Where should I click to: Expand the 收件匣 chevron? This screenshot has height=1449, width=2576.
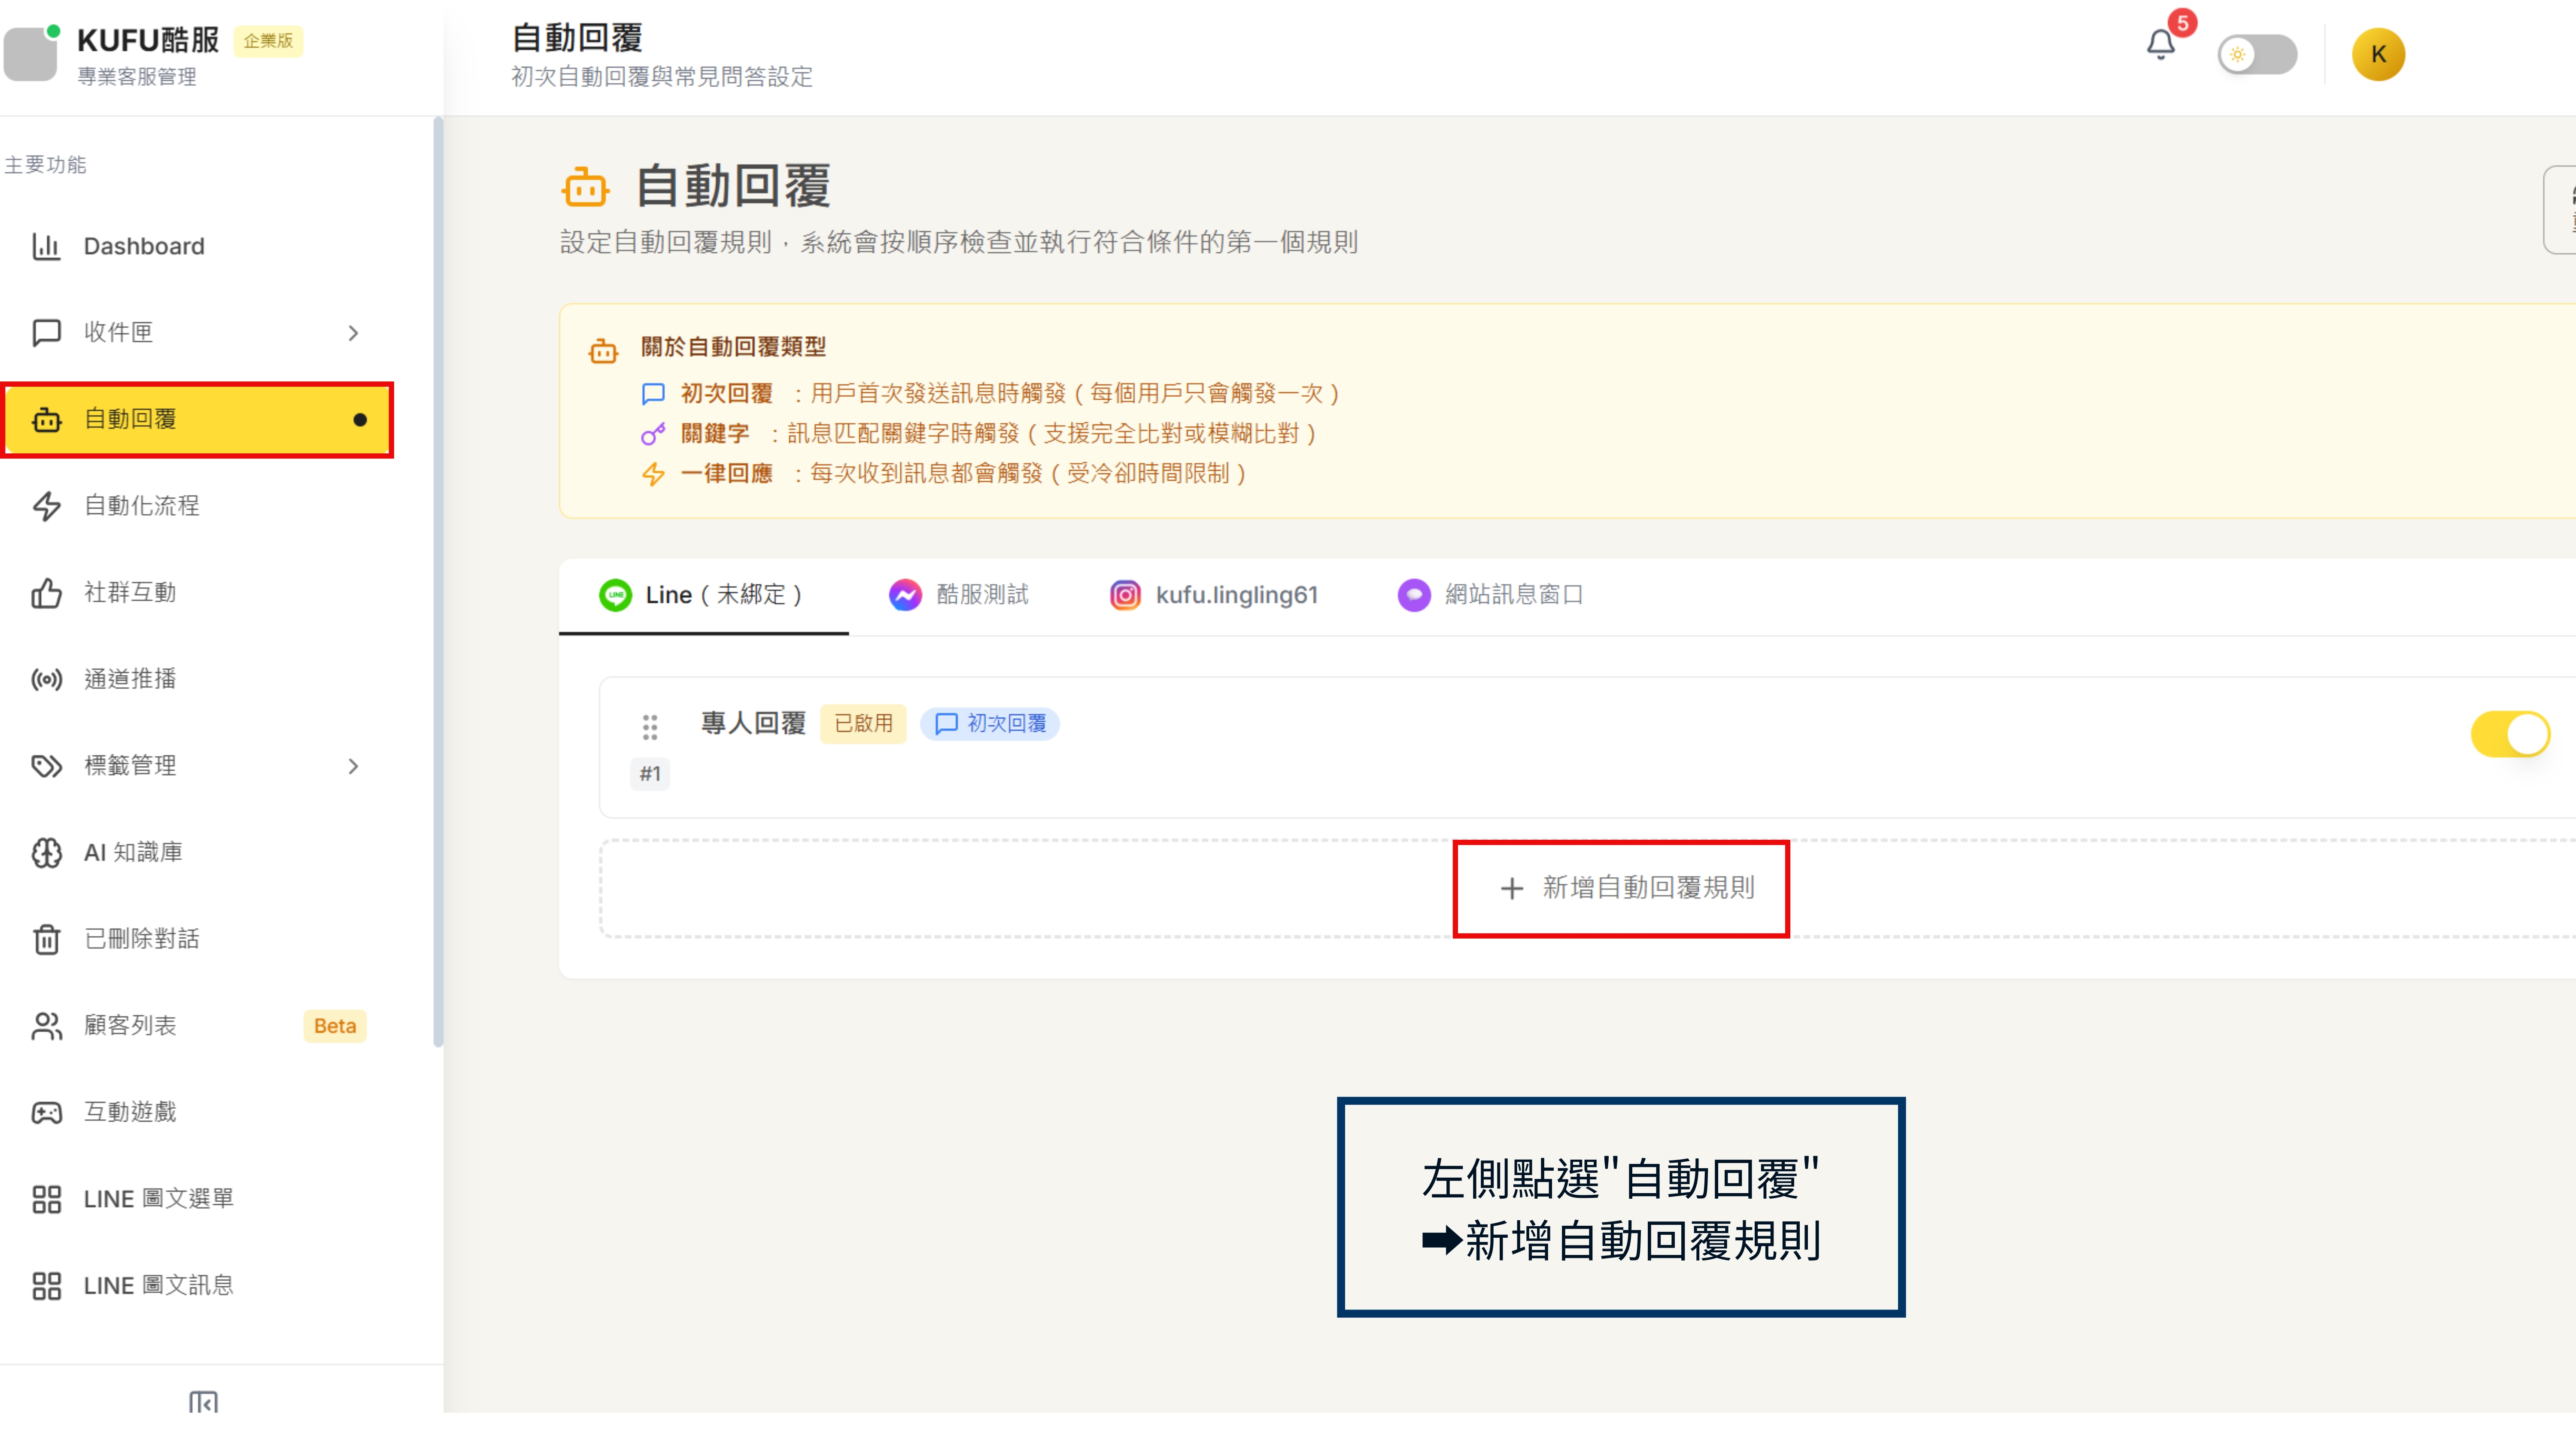[353, 333]
